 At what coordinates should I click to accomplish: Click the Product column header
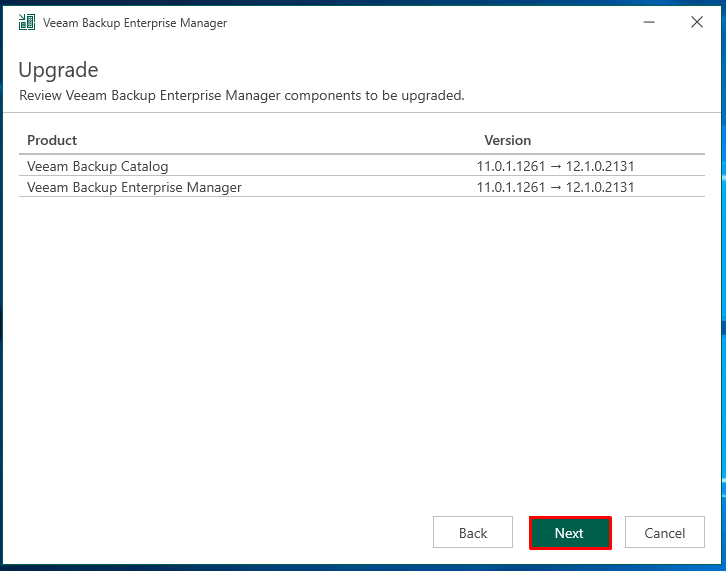pyautogui.click(x=52, y=140)
